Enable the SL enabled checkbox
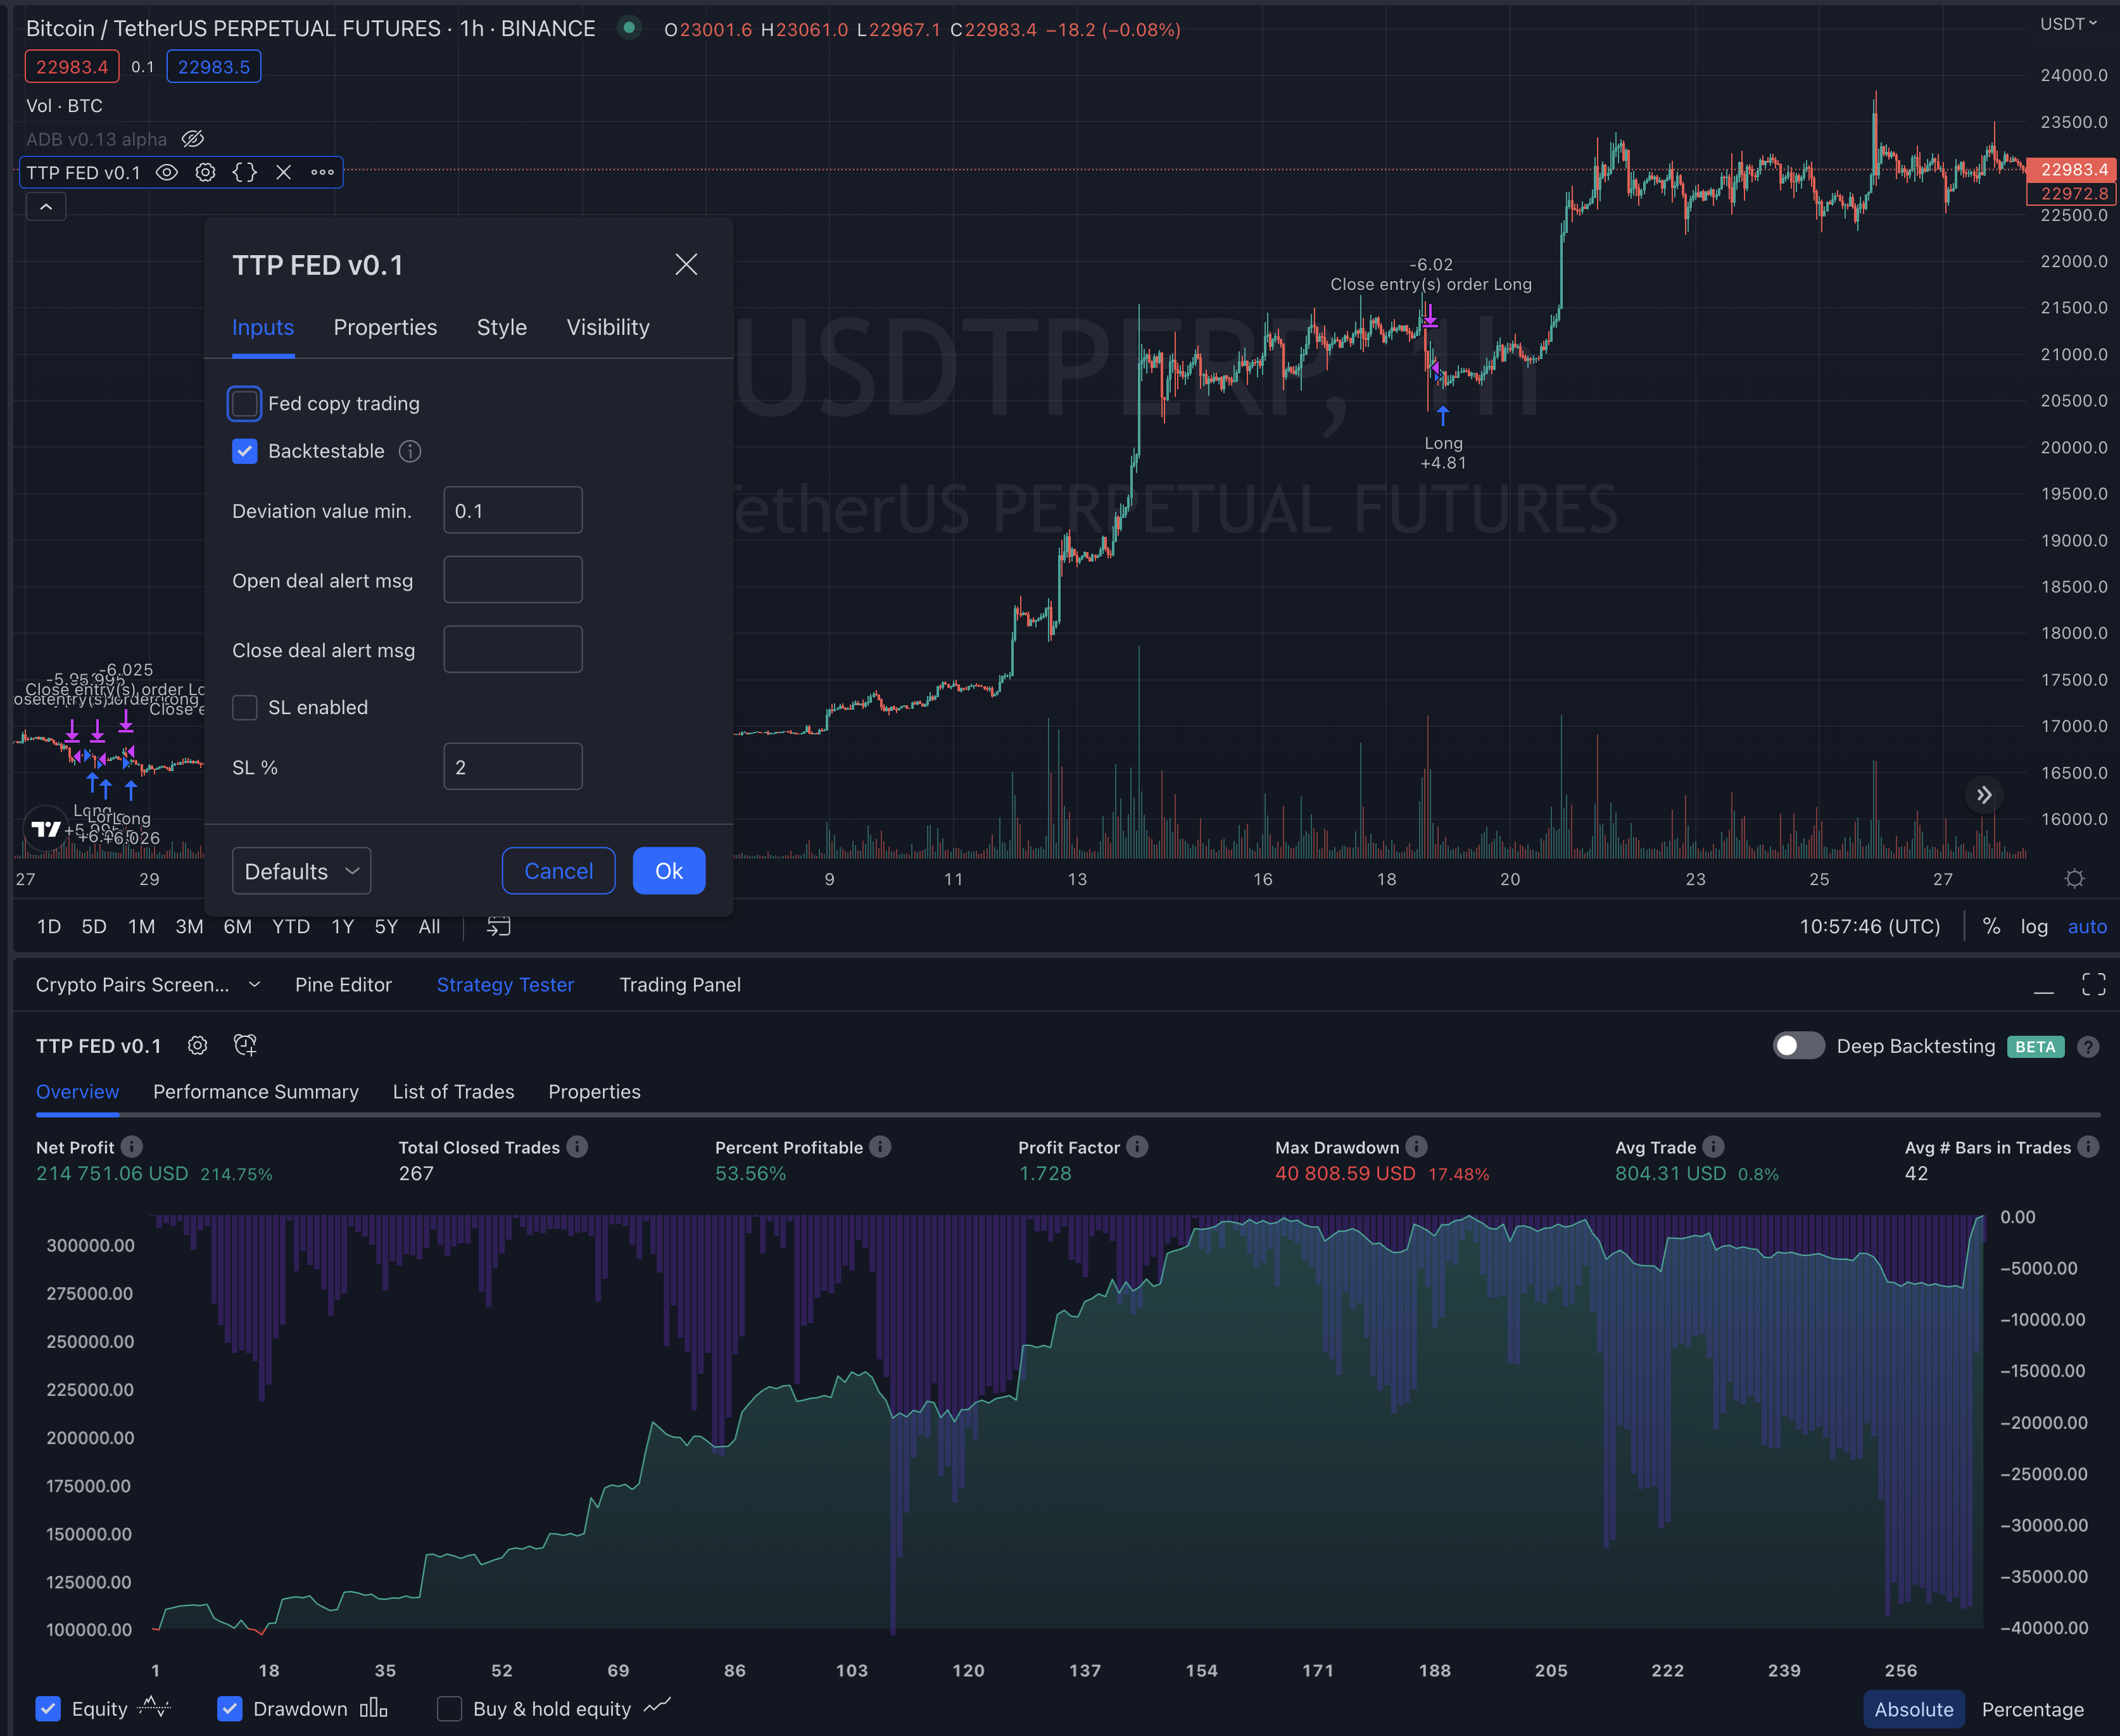Image resolution: width=2120 pixels, height=1736 pixels. 245,708
